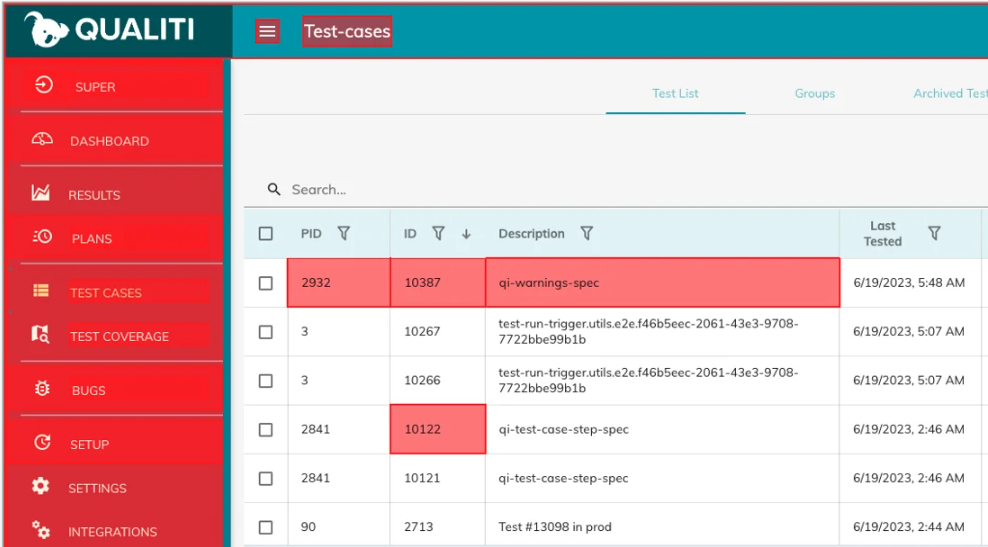Open the Last Tested column filter
Image resolution: width=988 pixels, height=547 pixels.
pyautogui.click(x=934, y=234)
